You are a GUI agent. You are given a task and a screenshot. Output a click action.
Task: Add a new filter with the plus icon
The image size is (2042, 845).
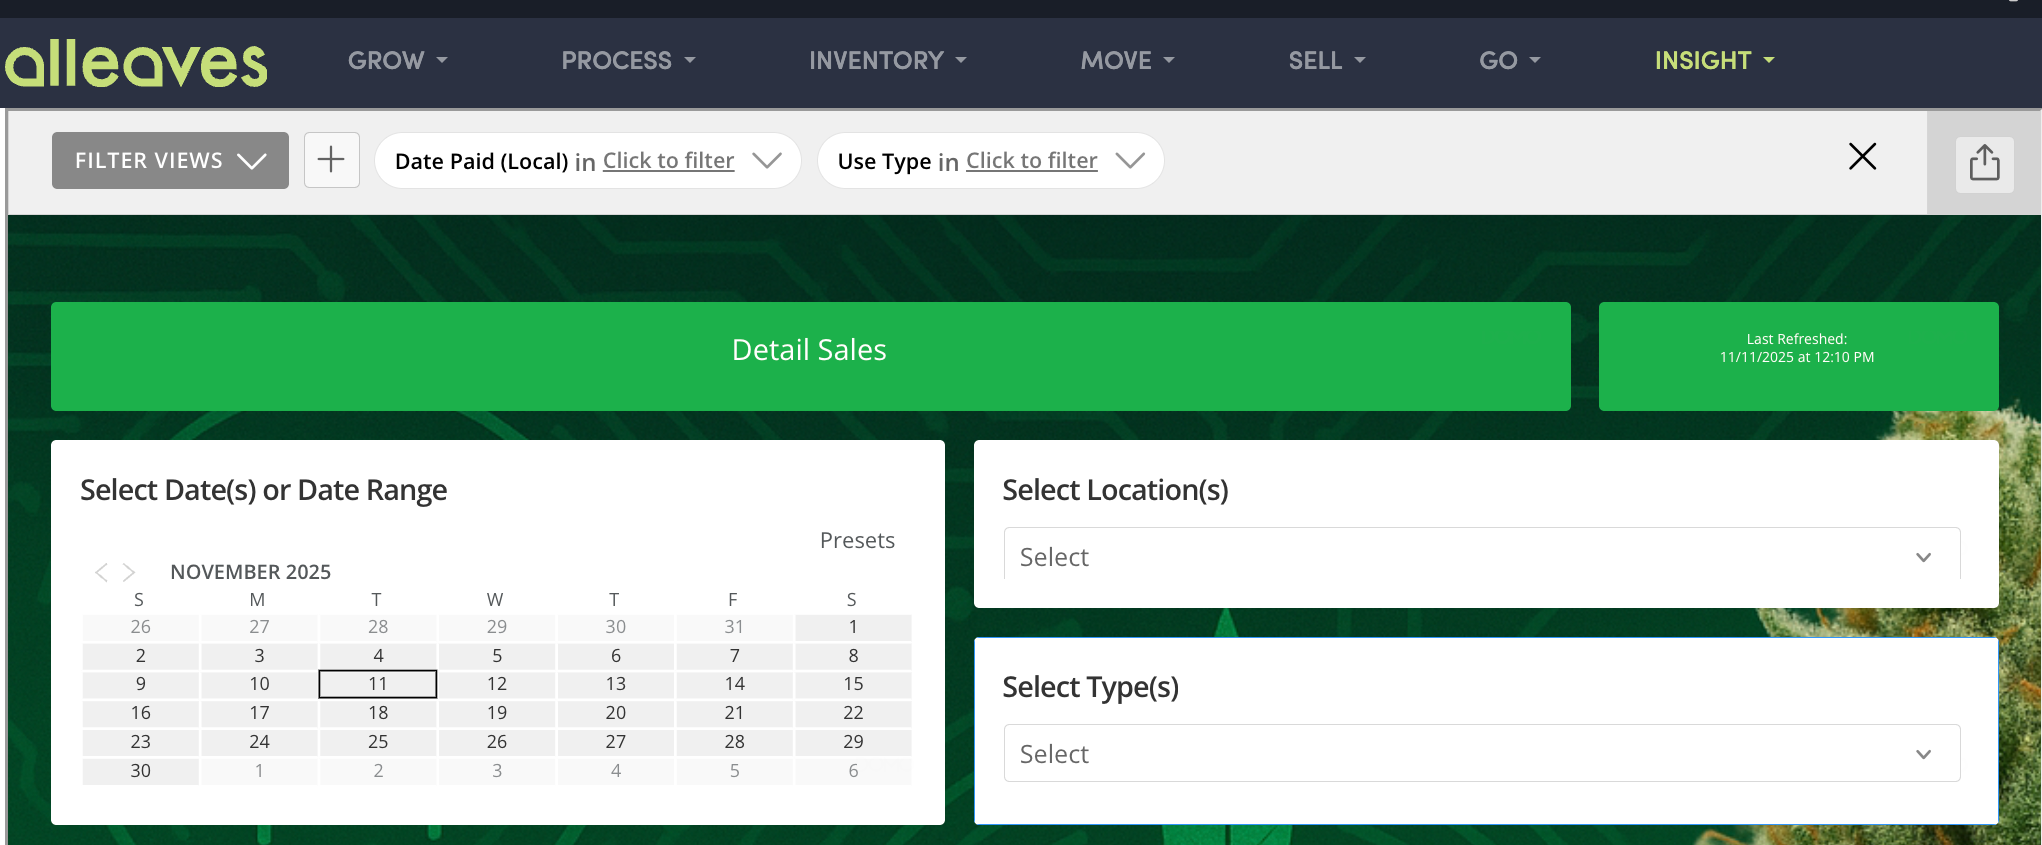[x=331, y=160]
